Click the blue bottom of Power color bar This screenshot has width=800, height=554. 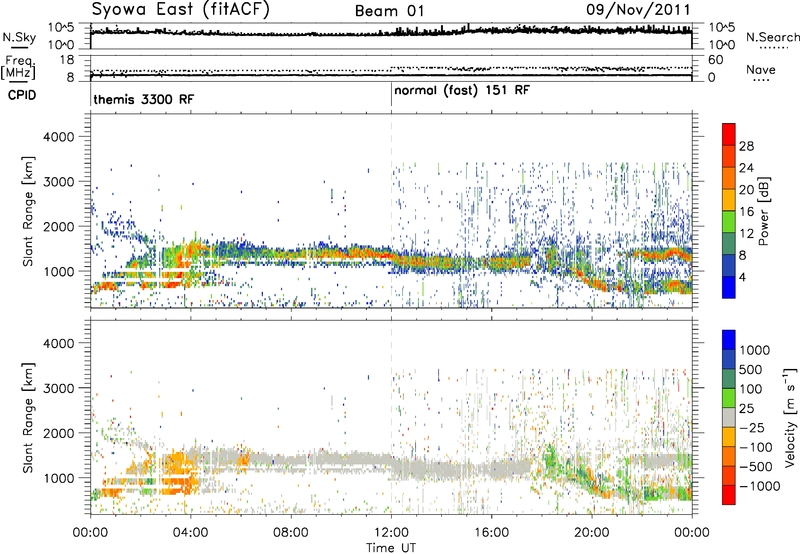click(729, 287)
